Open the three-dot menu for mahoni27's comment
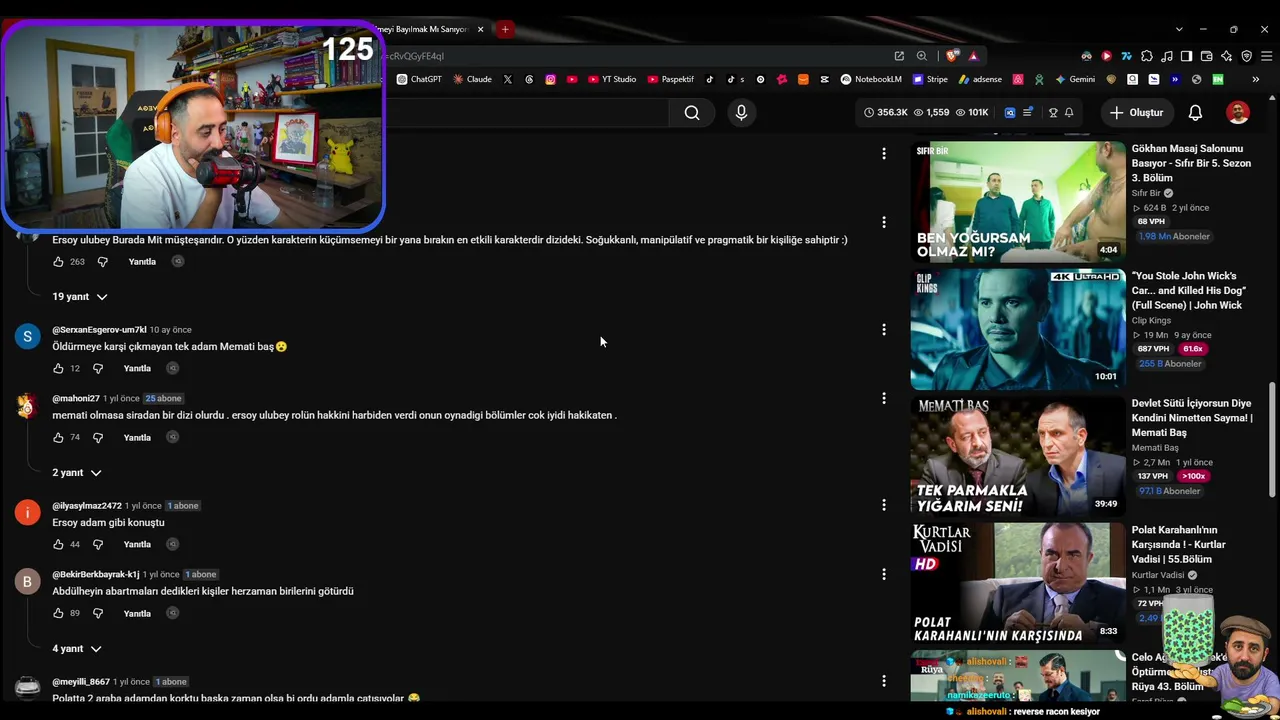This screenshot has height=720, width=1280. (x=883, y=398)
